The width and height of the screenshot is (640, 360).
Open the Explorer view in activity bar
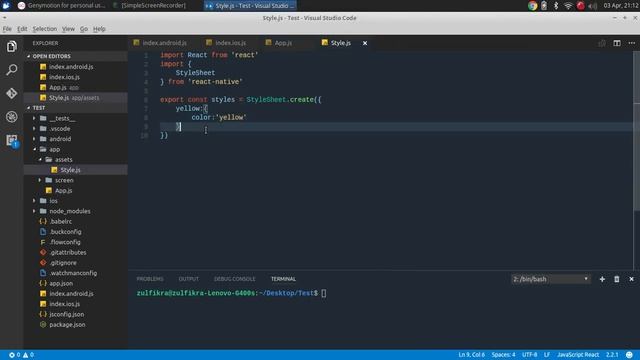(11, 47)
